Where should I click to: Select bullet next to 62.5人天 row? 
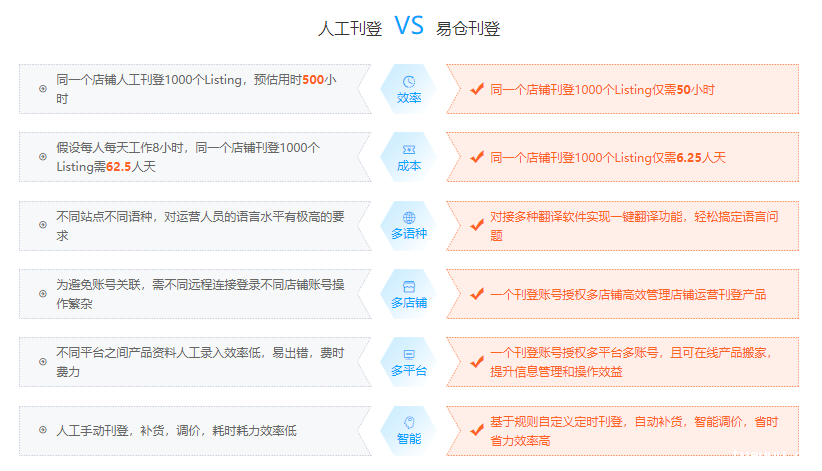click(43, 157)
